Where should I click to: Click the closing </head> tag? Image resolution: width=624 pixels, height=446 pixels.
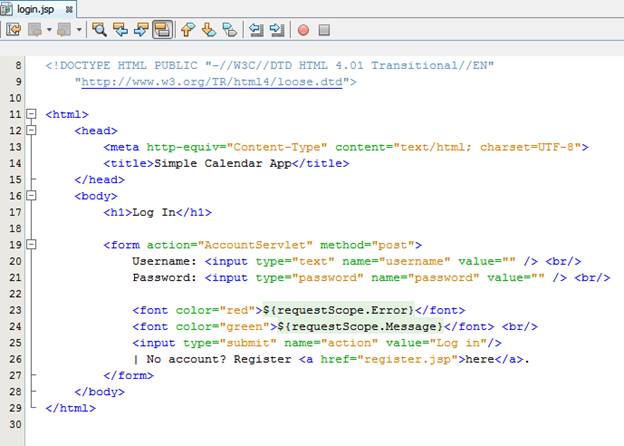99,180
